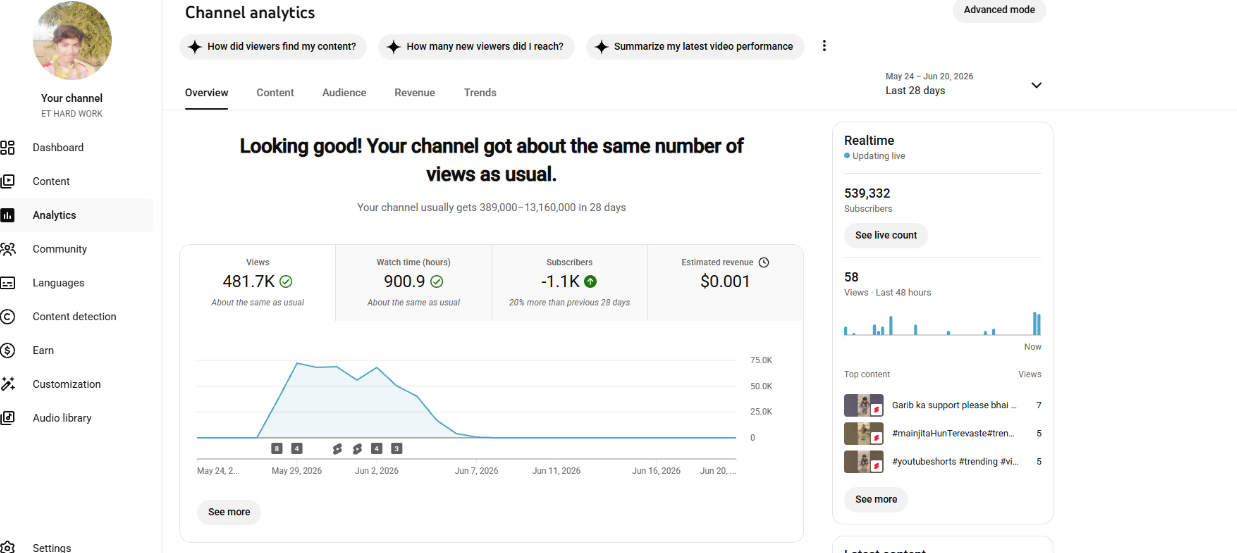Click the realtime 48-hour bar chart
Image resolution: width=1237 pixels, height=553 pixels.
tap(943, 323)
